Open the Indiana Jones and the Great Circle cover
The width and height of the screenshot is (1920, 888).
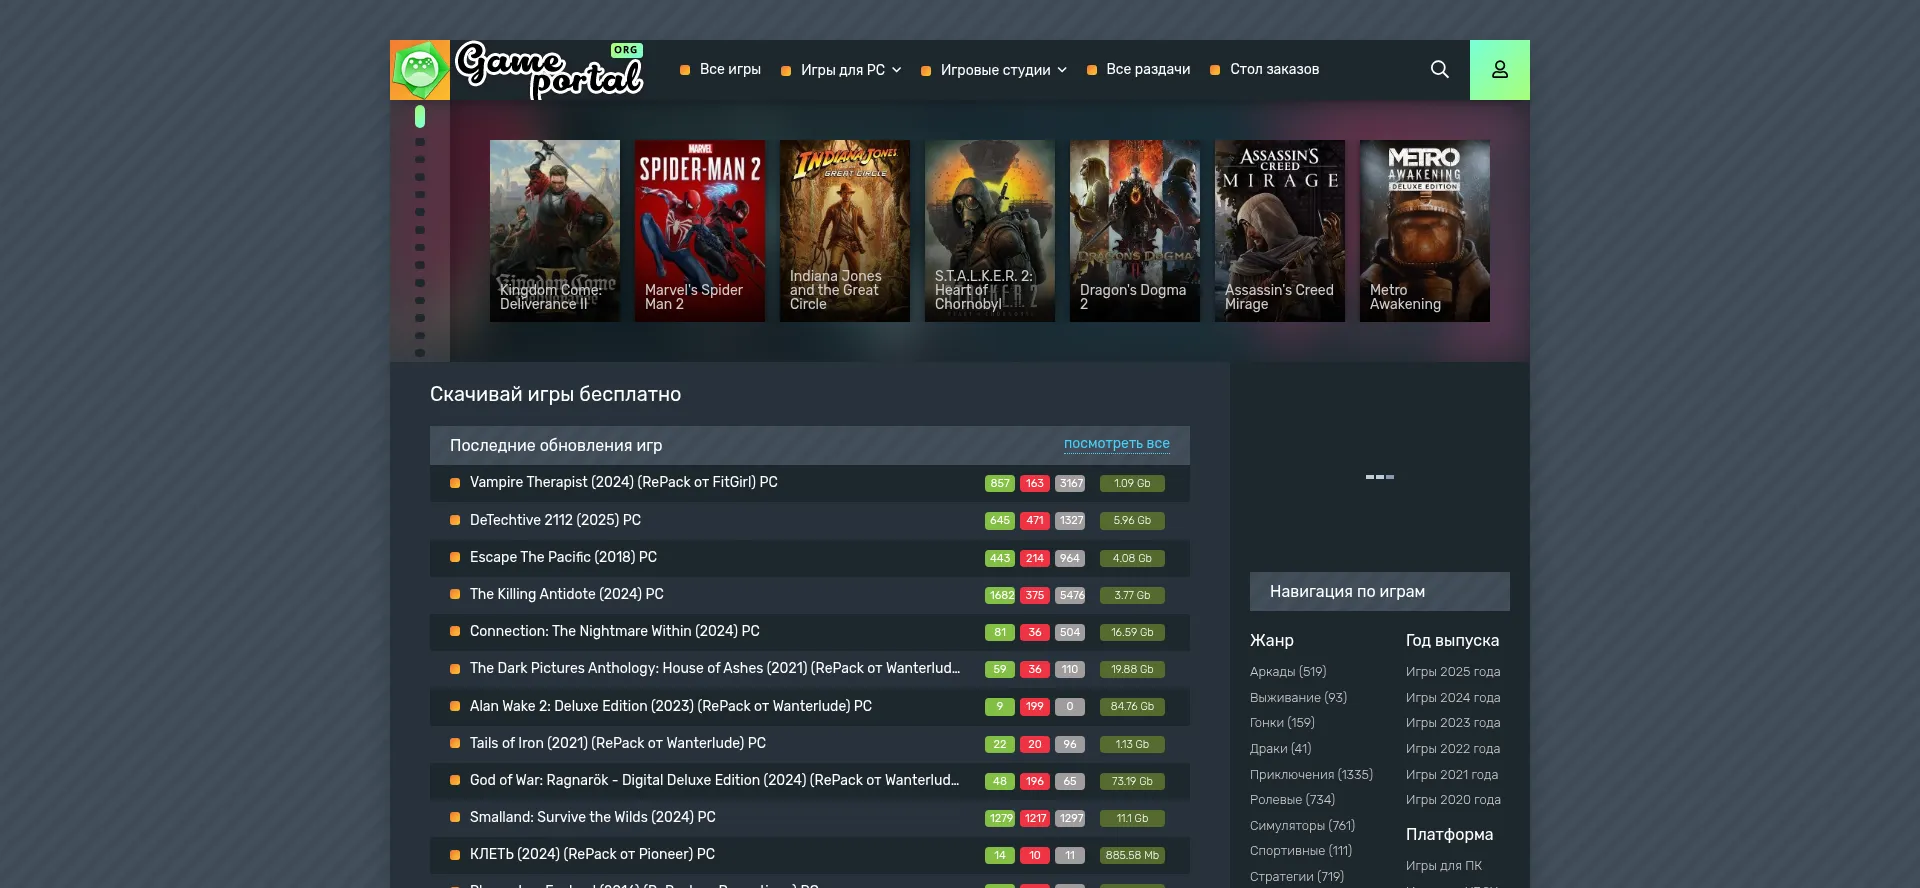click(845, 231)
